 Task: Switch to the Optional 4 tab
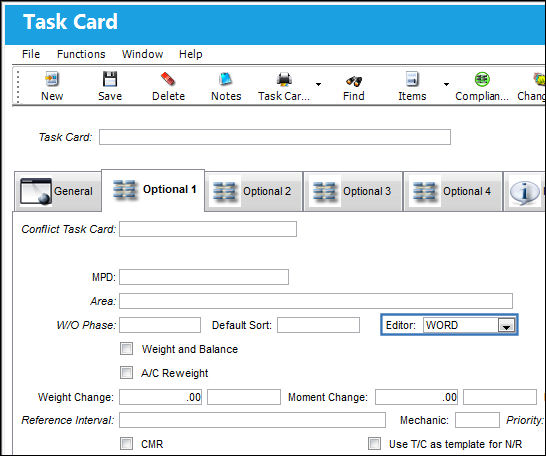453,191
